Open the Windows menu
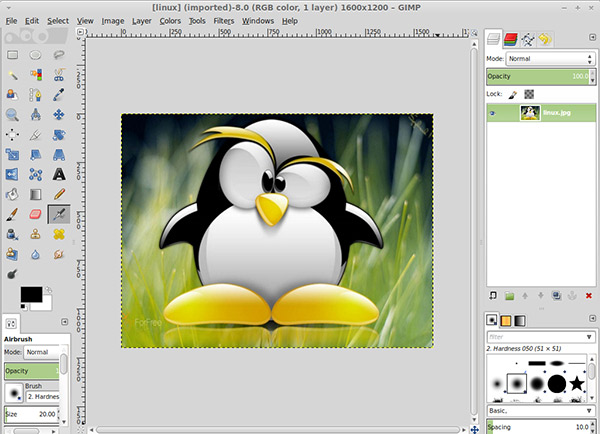The image size is (600, 434). [258, 21]
